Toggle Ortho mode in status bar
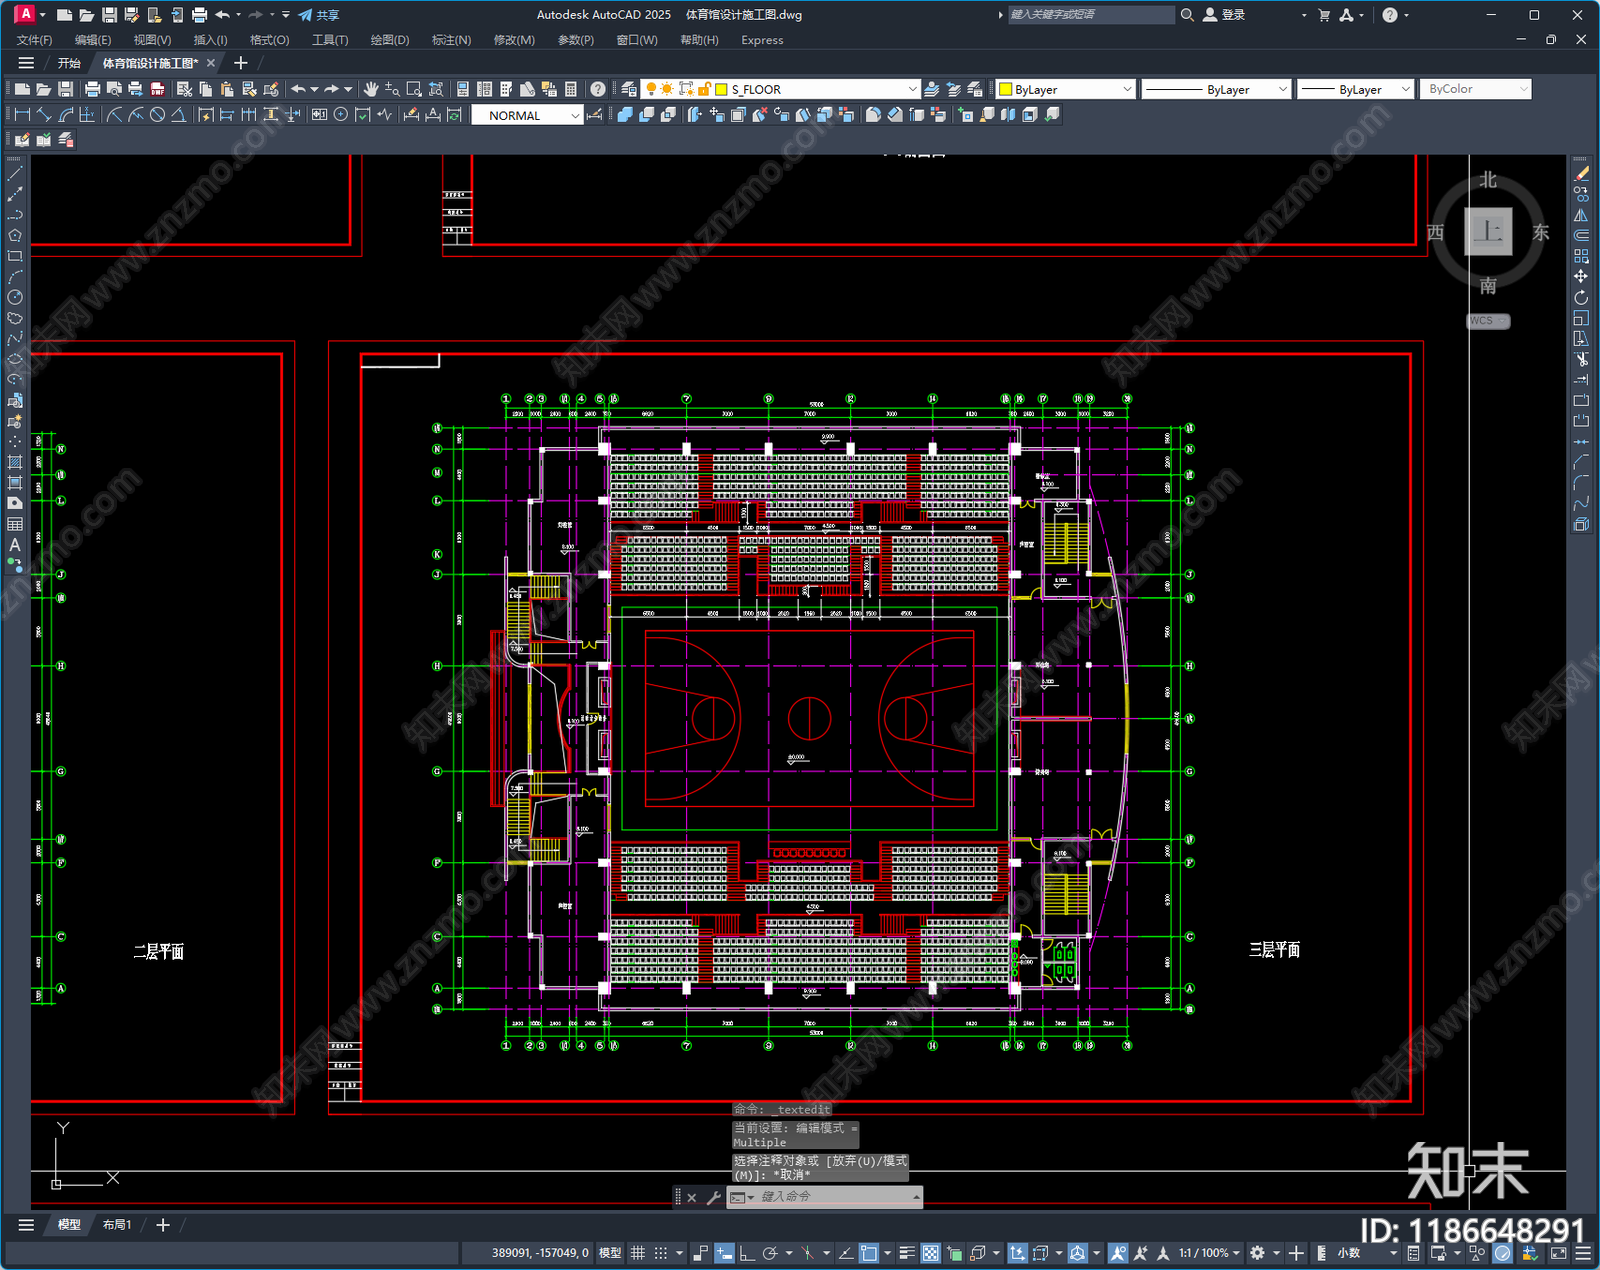 pyautogui.click(x=746, y=1253)
